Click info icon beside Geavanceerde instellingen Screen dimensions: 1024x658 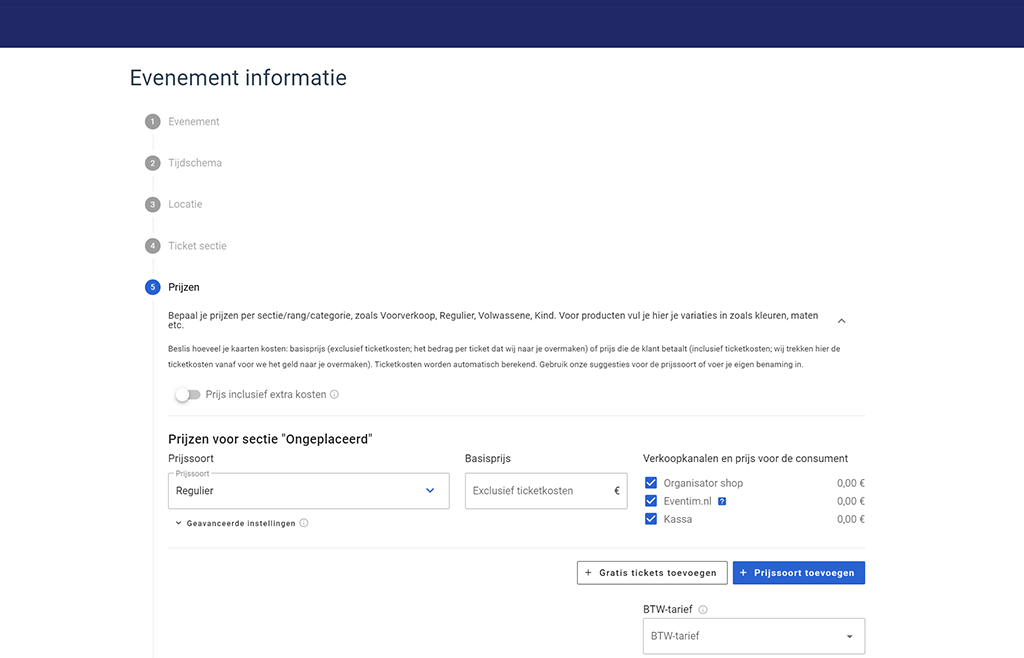click(x=304, y=523)
